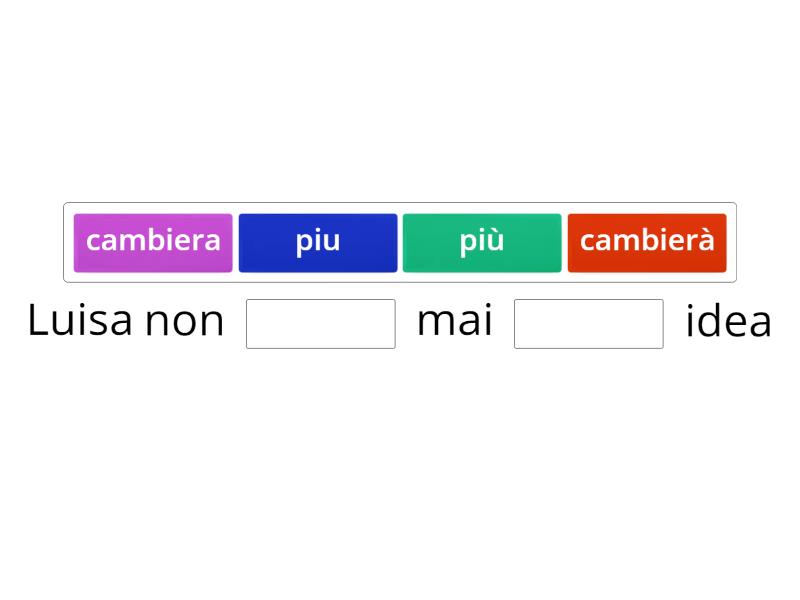Click the word "non" in the sentence
800x600 pixels.
click(190, 320)
